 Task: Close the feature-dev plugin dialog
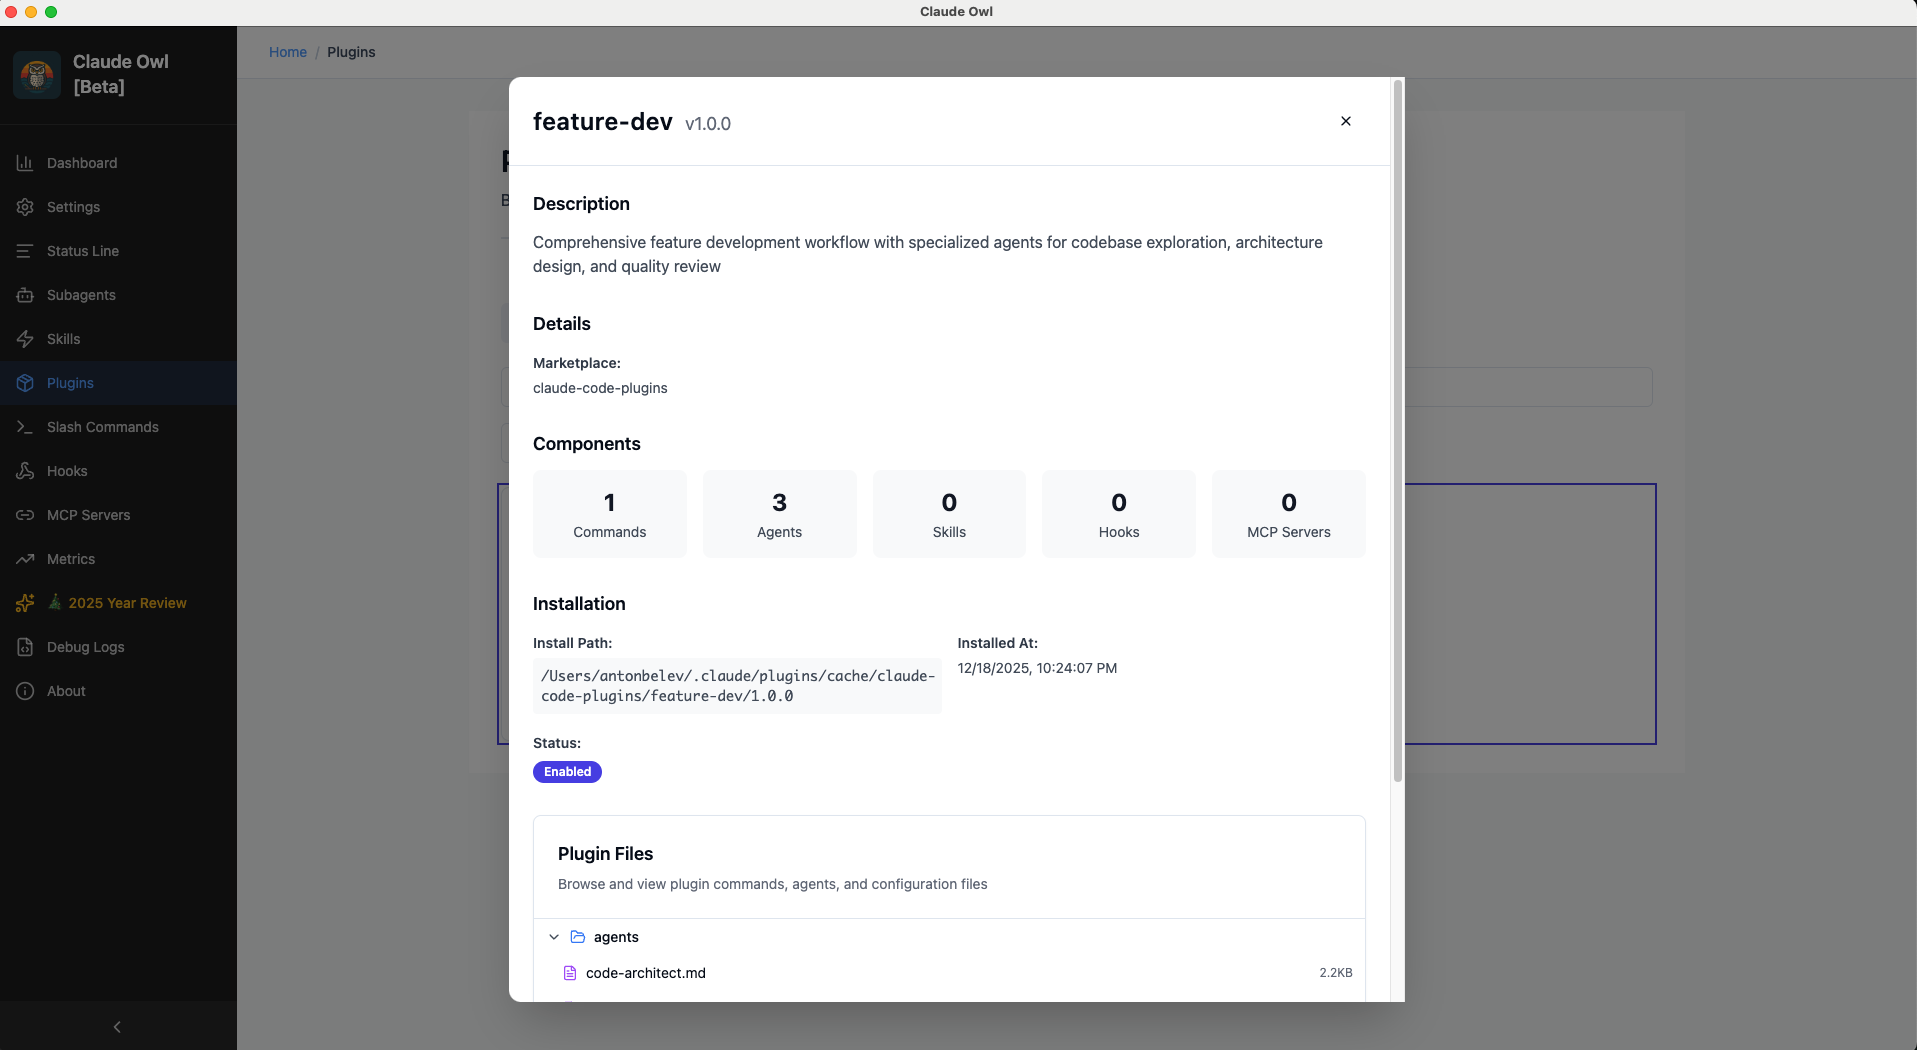click(x=1345, y=121)
